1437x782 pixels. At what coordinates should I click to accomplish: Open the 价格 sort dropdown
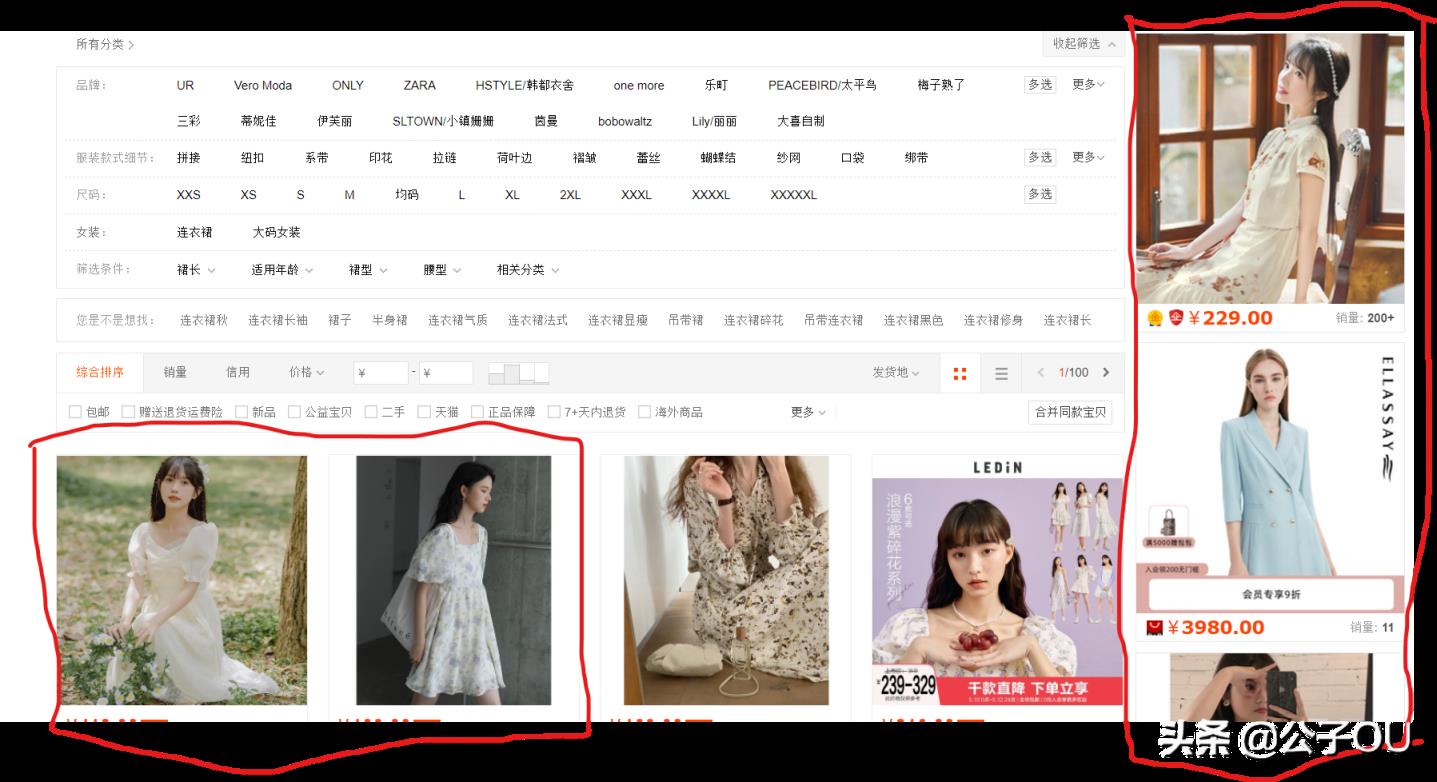[307, 372]
